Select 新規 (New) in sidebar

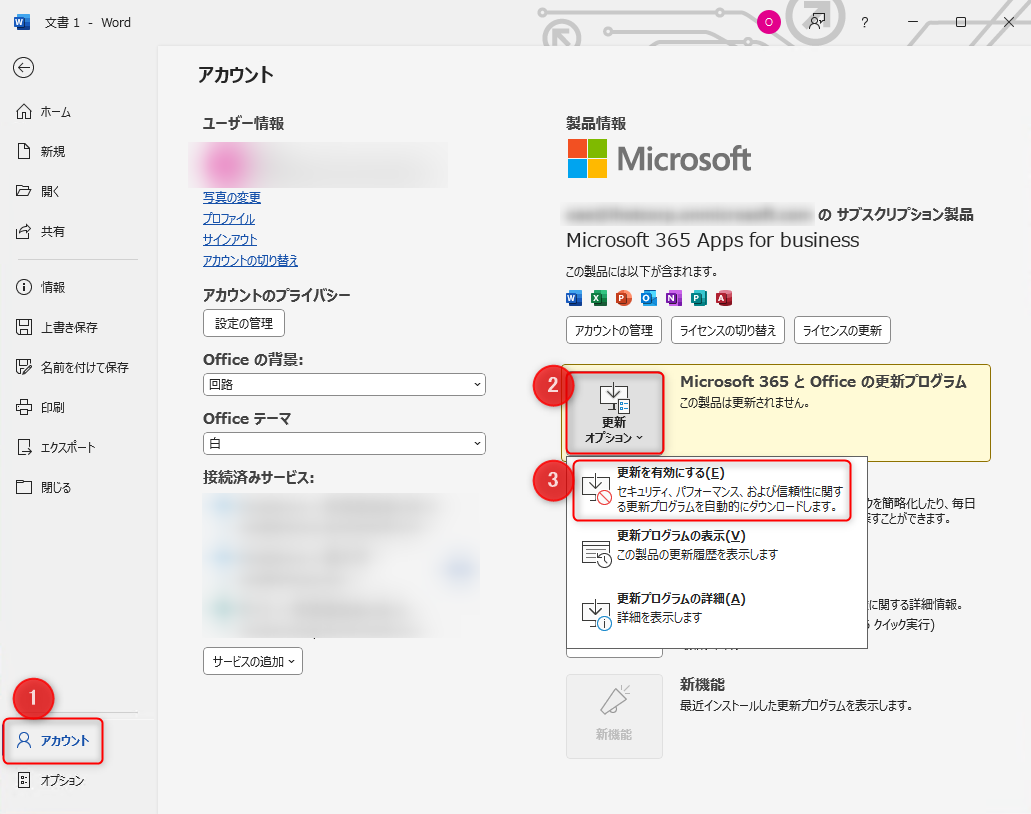click(52, 151)
